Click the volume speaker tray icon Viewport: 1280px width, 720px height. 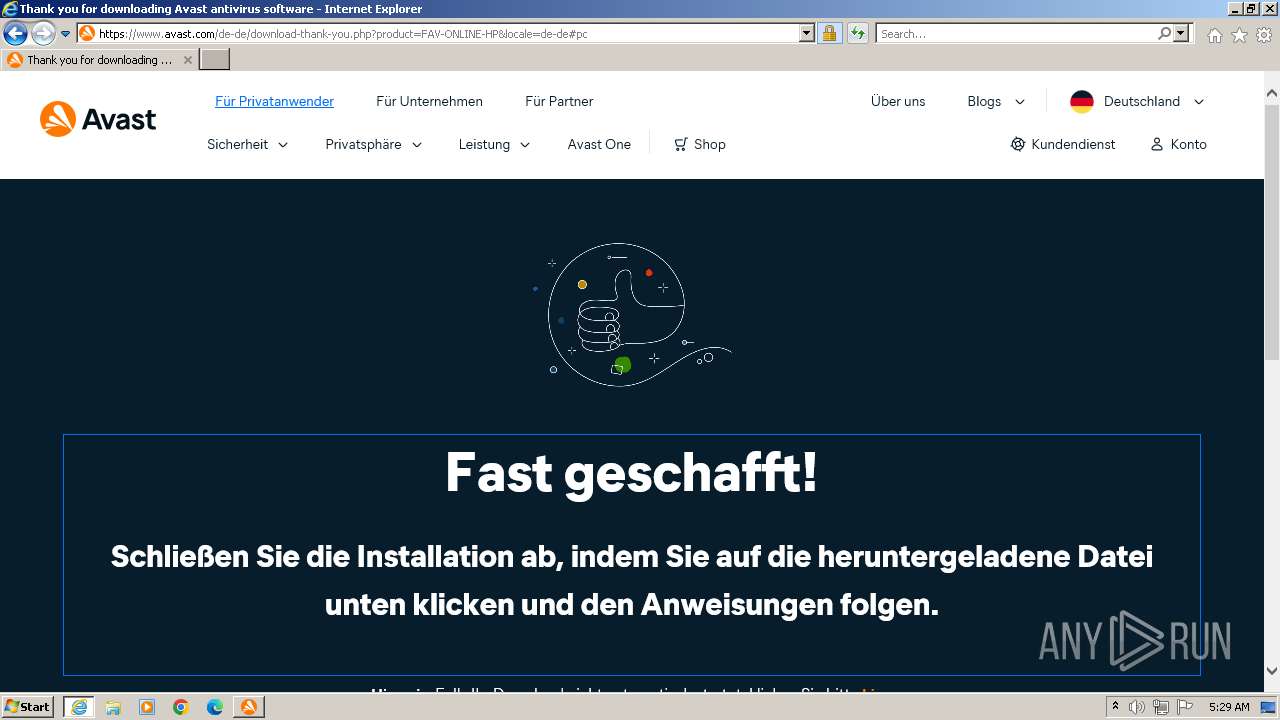1137,707
